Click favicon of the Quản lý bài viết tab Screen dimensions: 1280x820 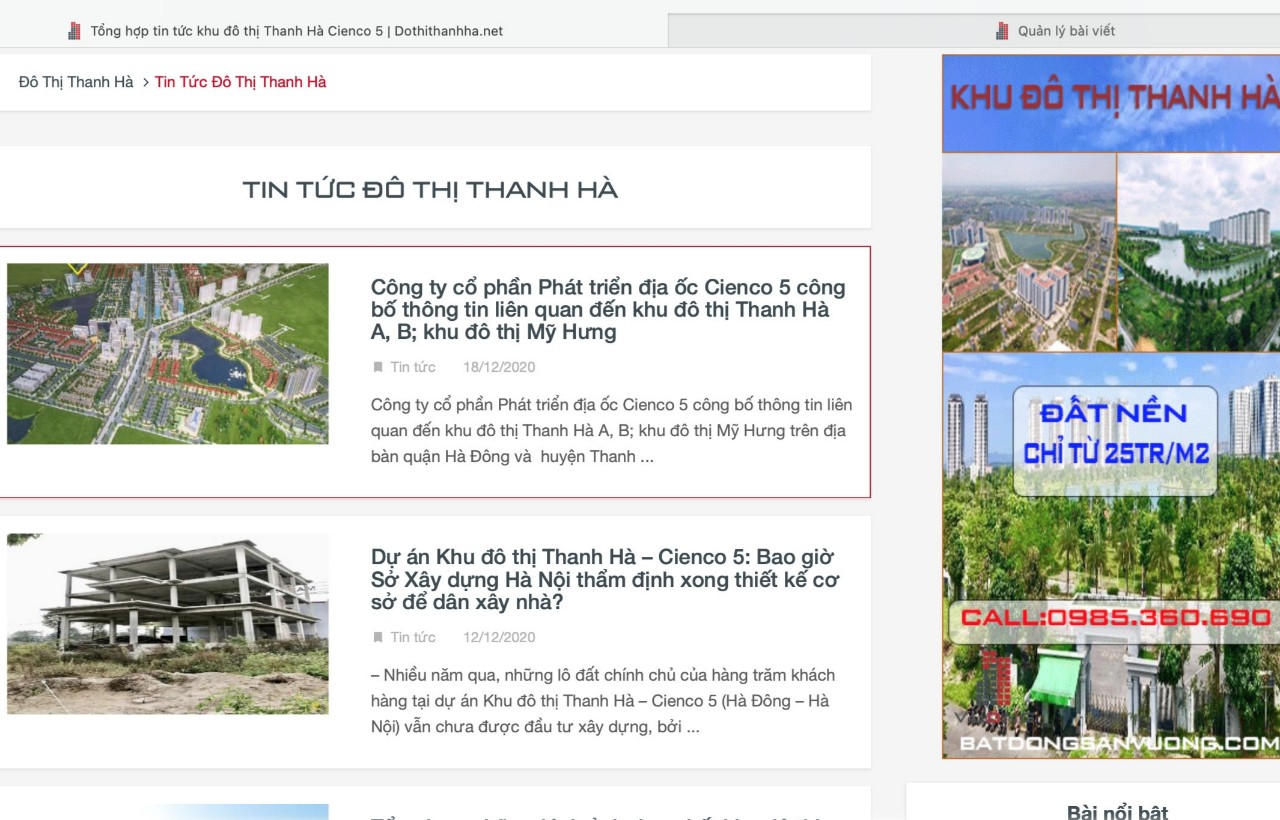1002,31
